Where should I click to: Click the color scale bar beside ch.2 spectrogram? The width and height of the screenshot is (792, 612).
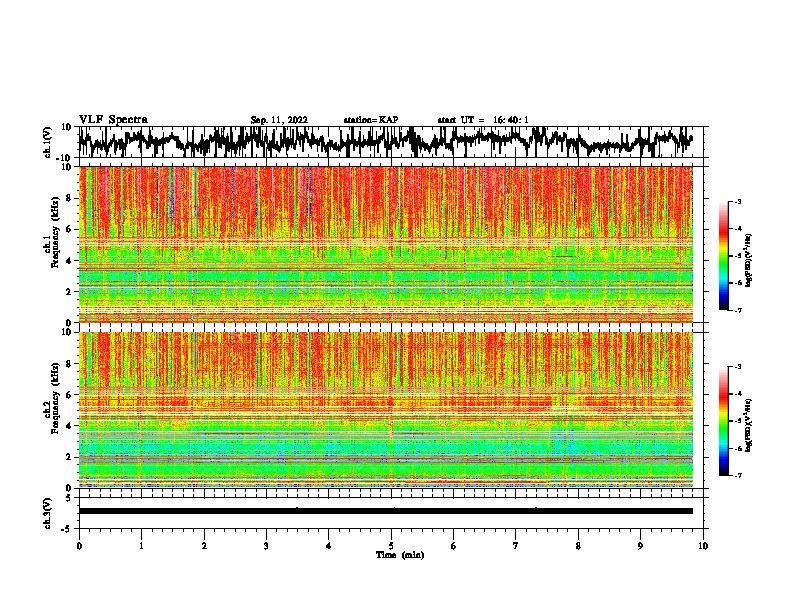(723, 421)
